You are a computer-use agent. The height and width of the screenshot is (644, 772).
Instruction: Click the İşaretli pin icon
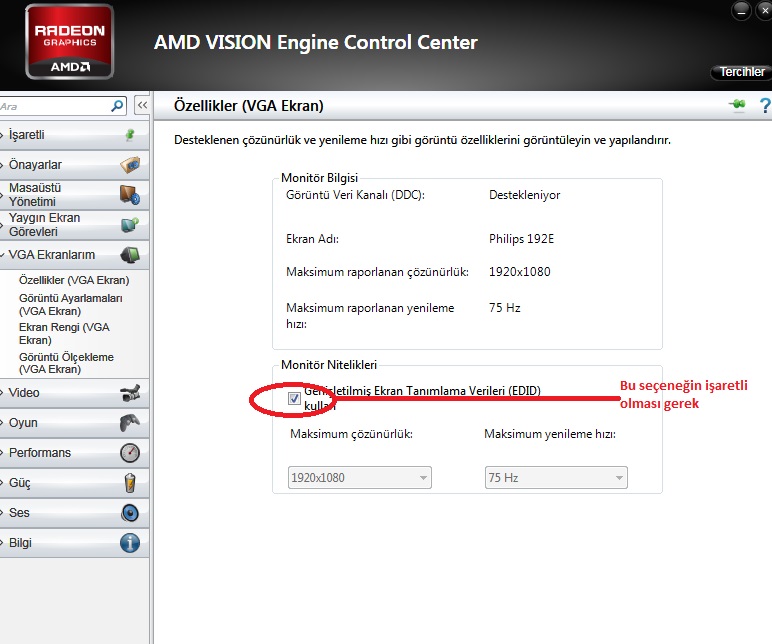[130, 134]
